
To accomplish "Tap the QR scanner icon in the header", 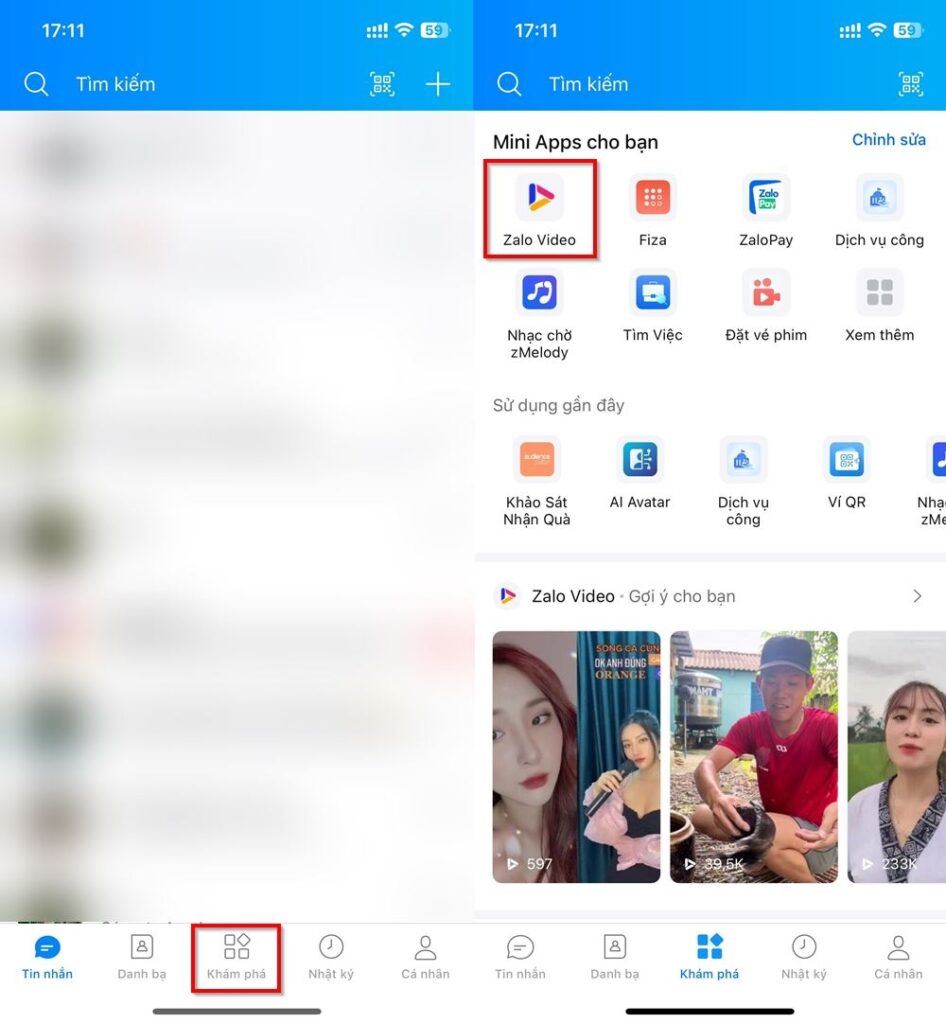I will pyautogui.click(x=910, y=84).
